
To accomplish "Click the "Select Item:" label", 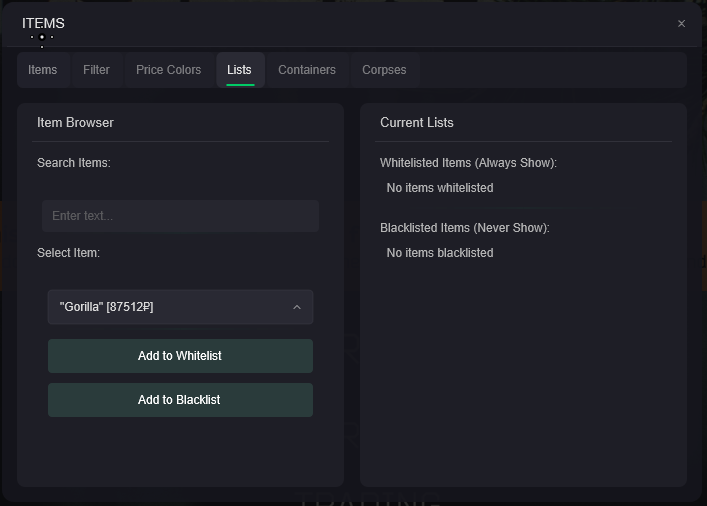I will point(68,253).
